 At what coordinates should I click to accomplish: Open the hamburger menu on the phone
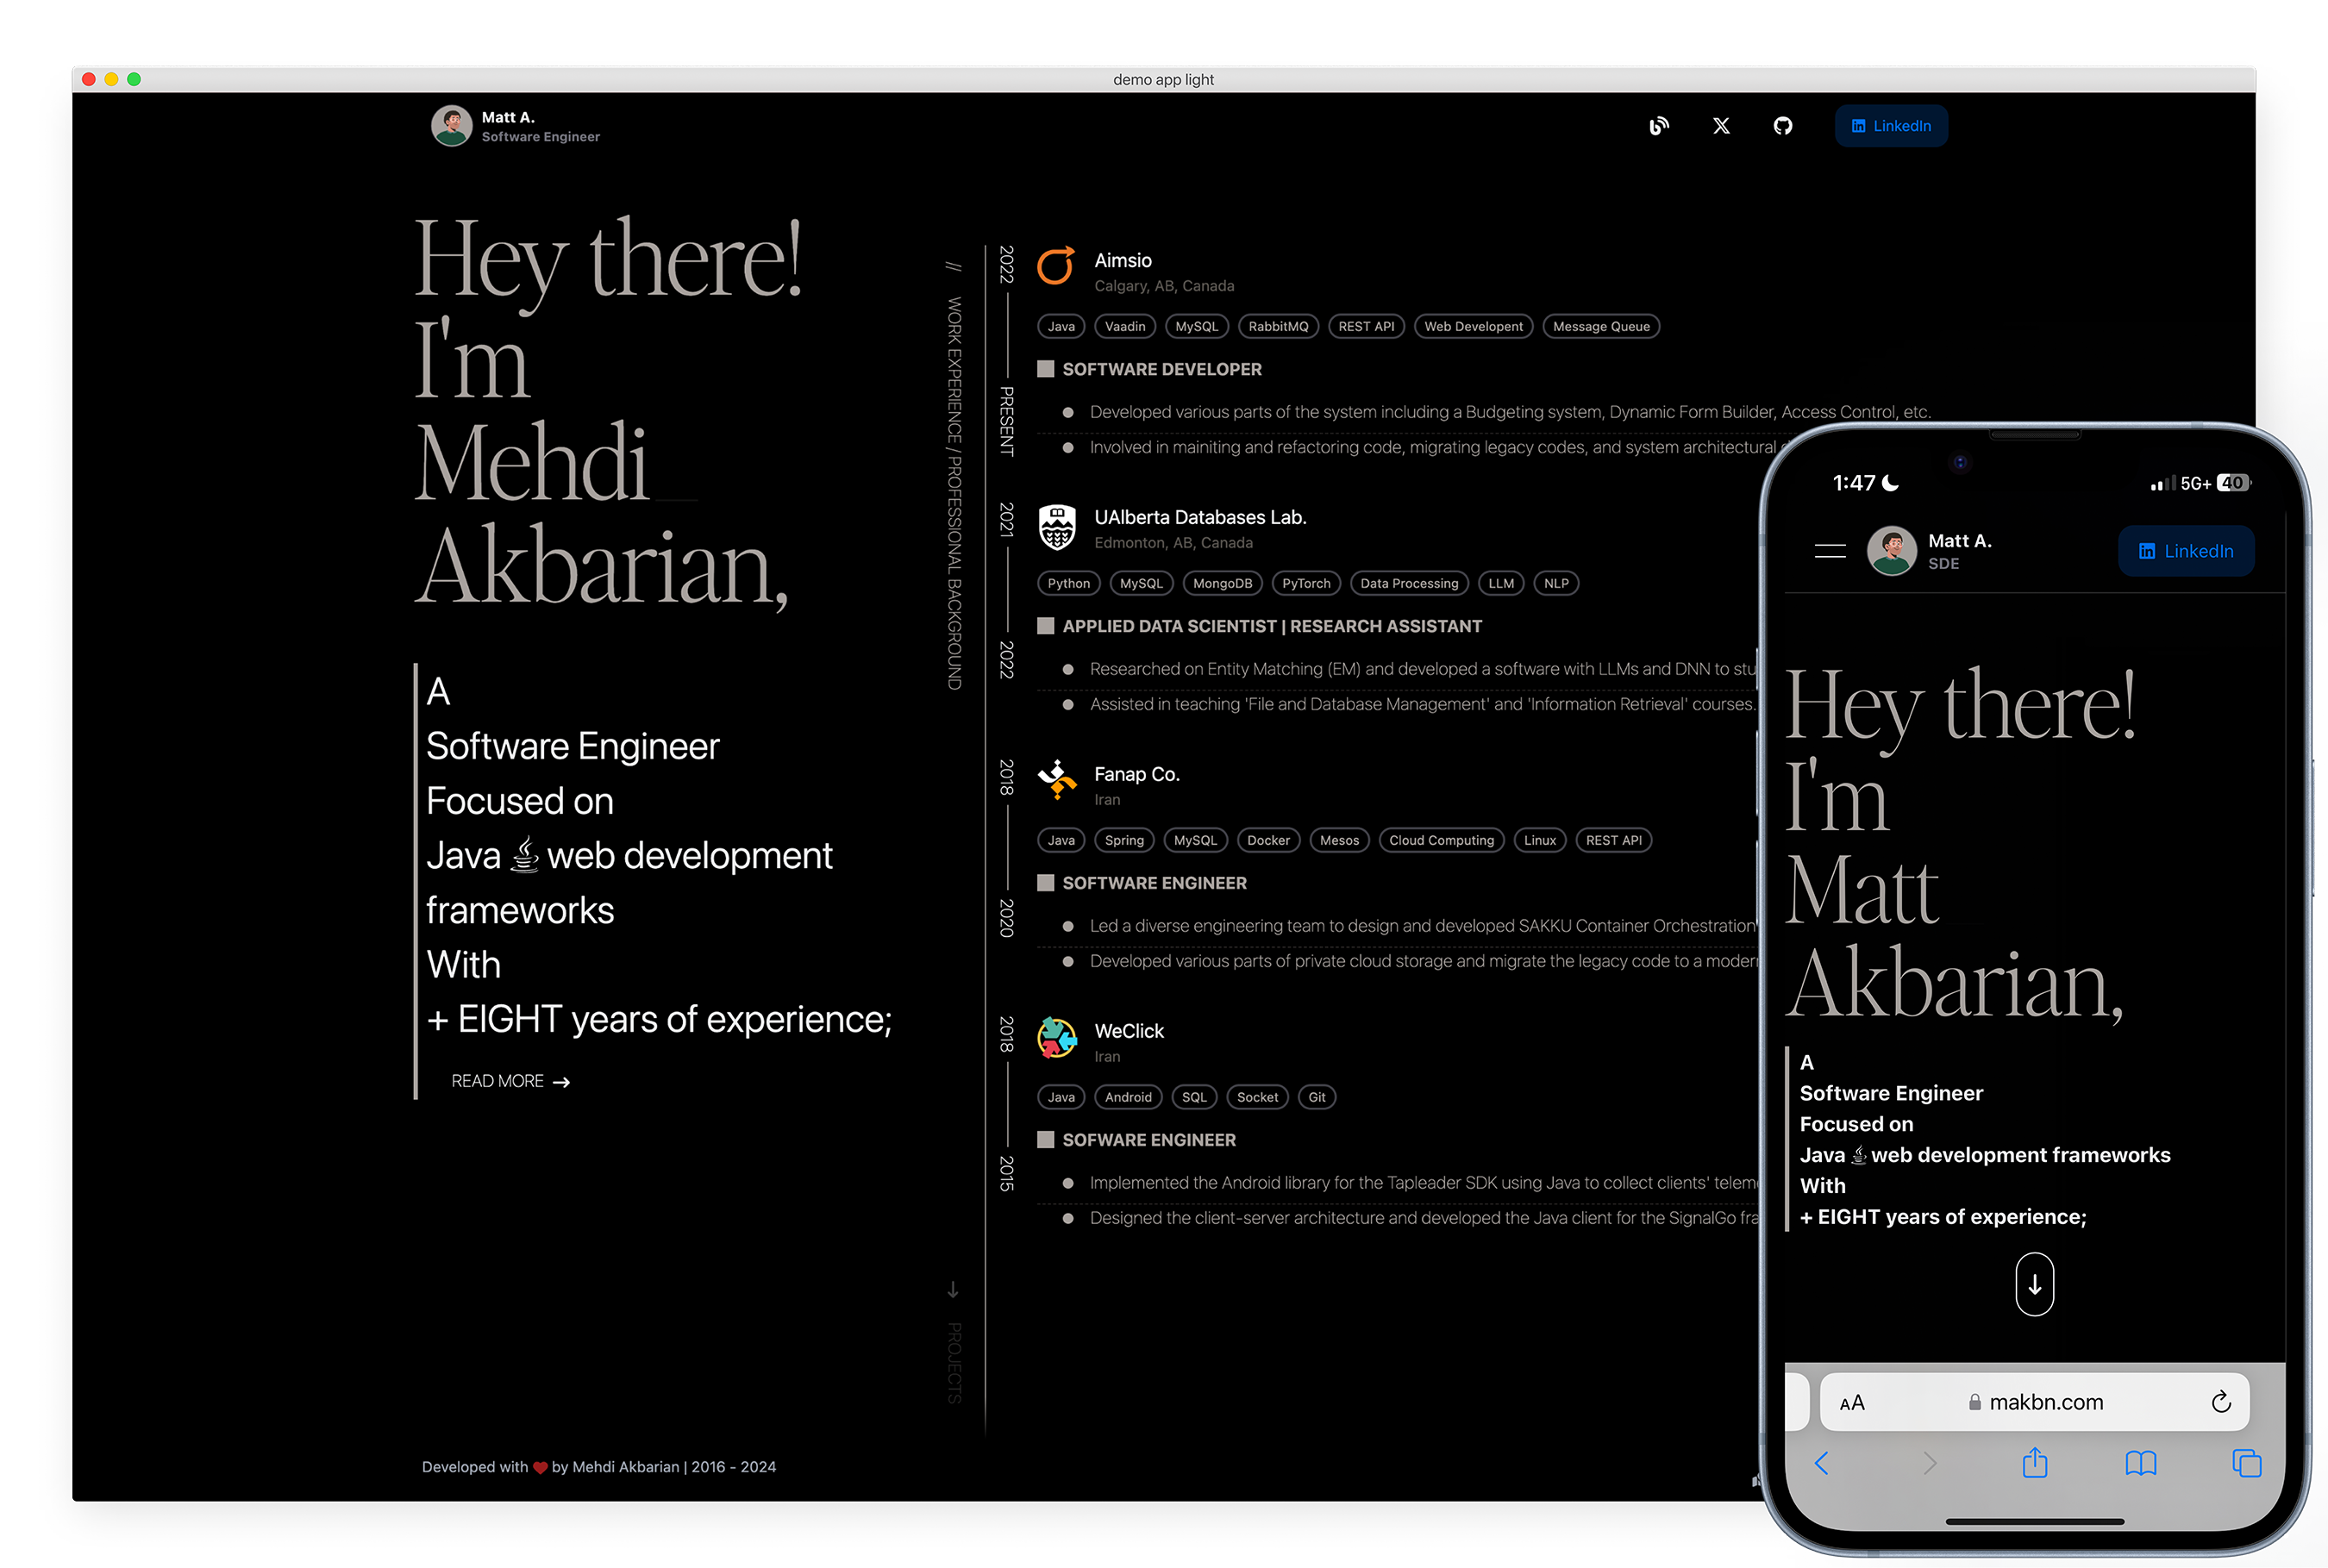1830,551
